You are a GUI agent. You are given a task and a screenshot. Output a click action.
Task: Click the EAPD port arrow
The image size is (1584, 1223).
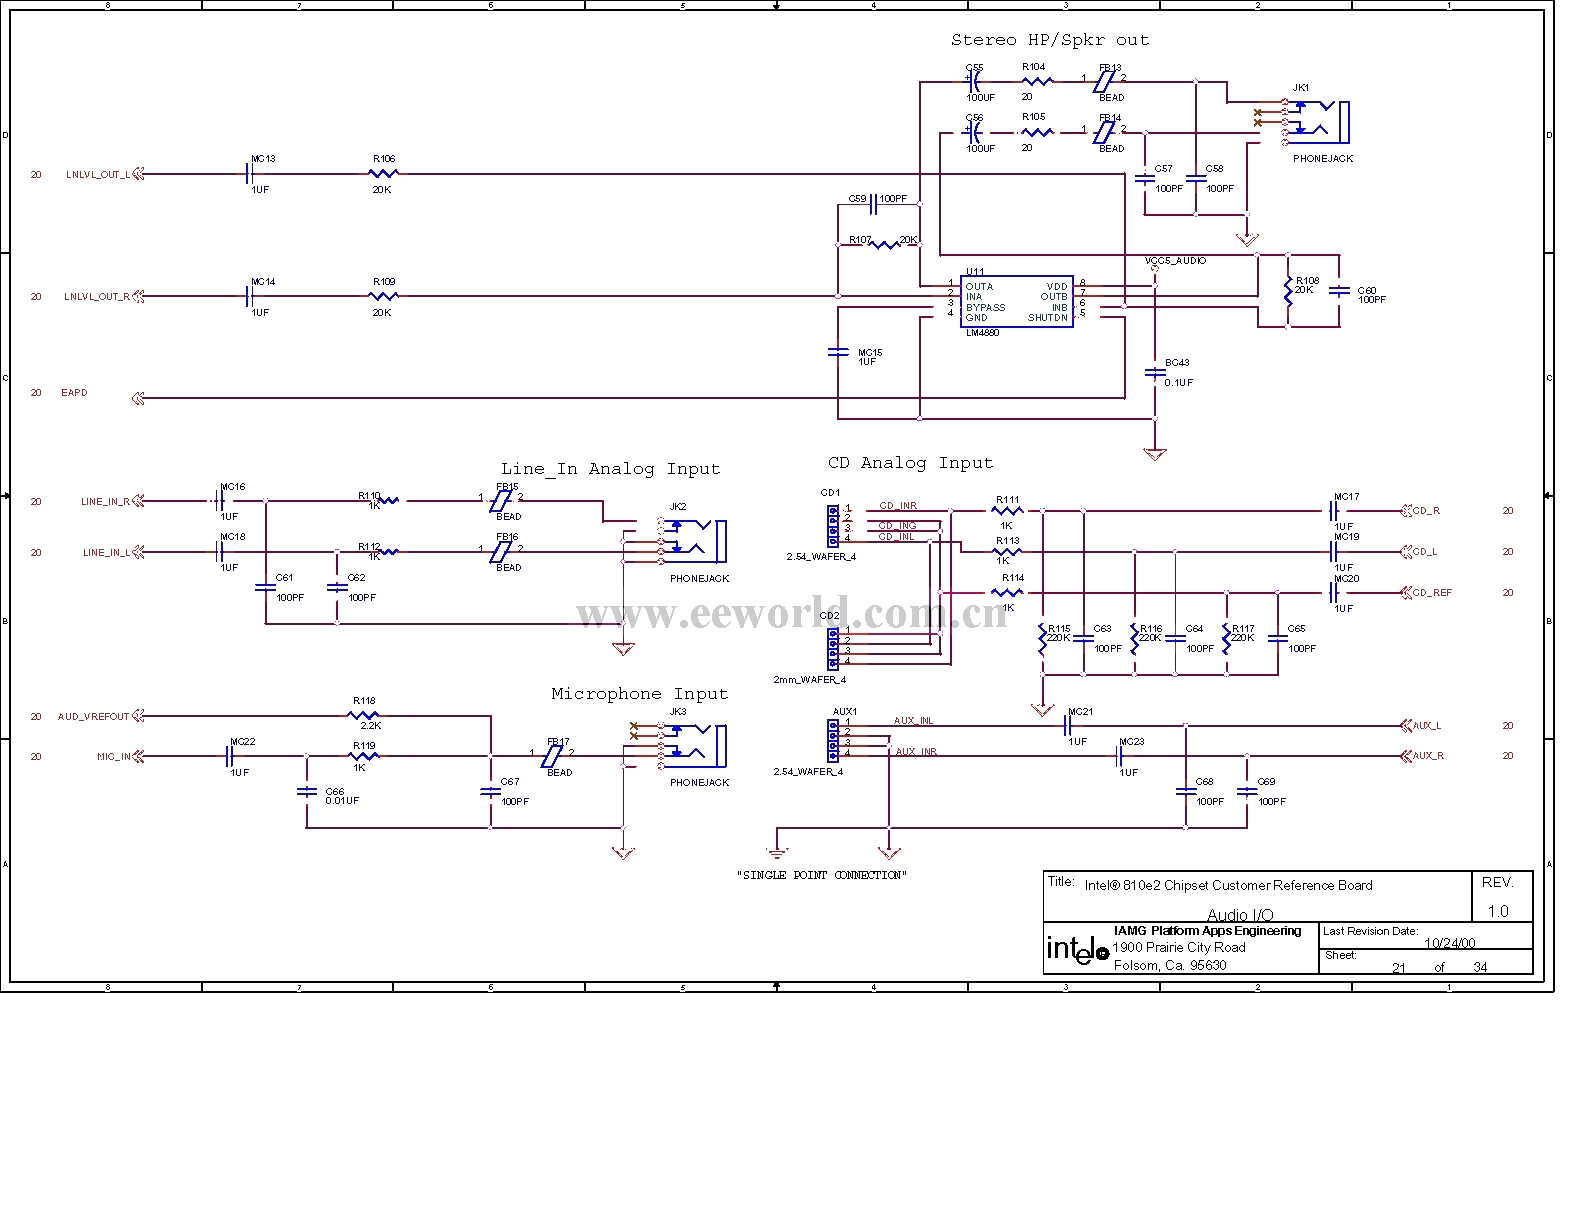[x=138, y=398]
